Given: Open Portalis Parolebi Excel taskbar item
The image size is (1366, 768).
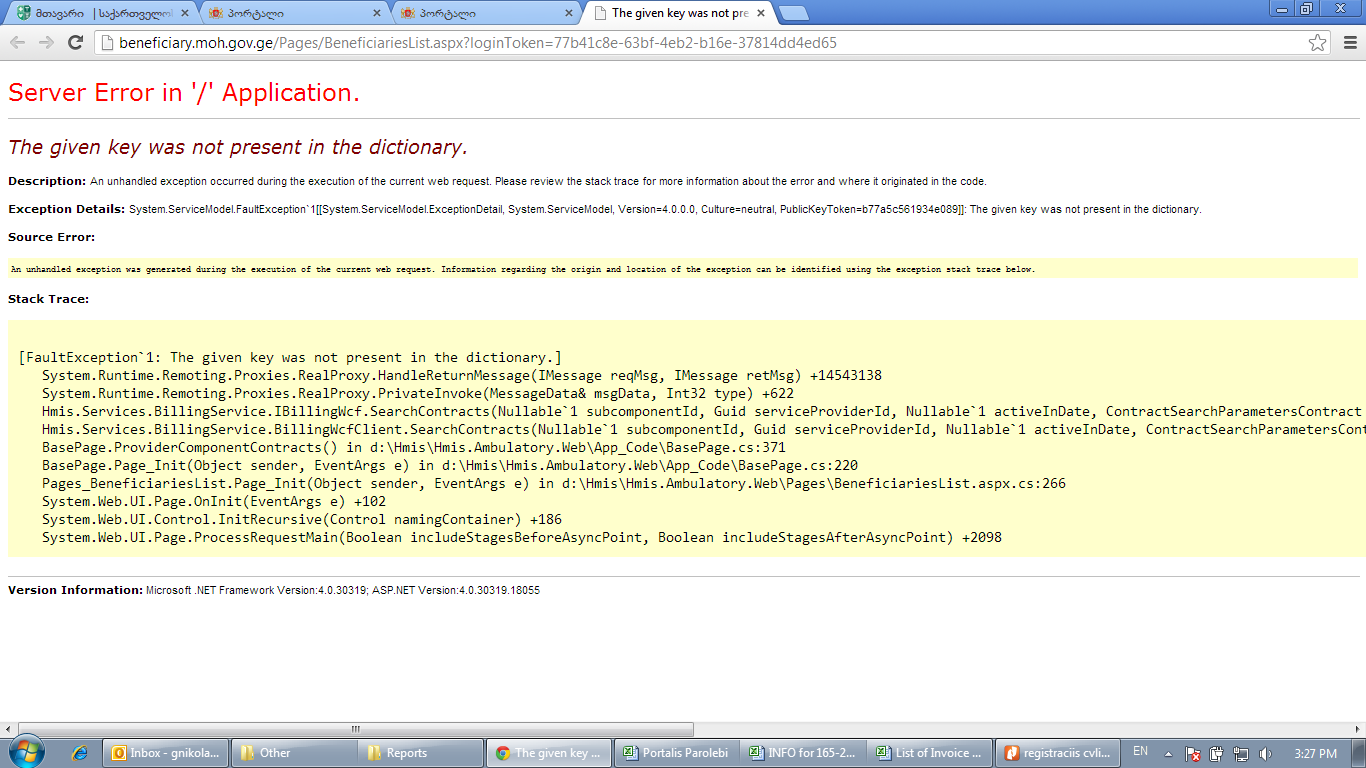Looking at the screenshot, I should coord(677,753).
